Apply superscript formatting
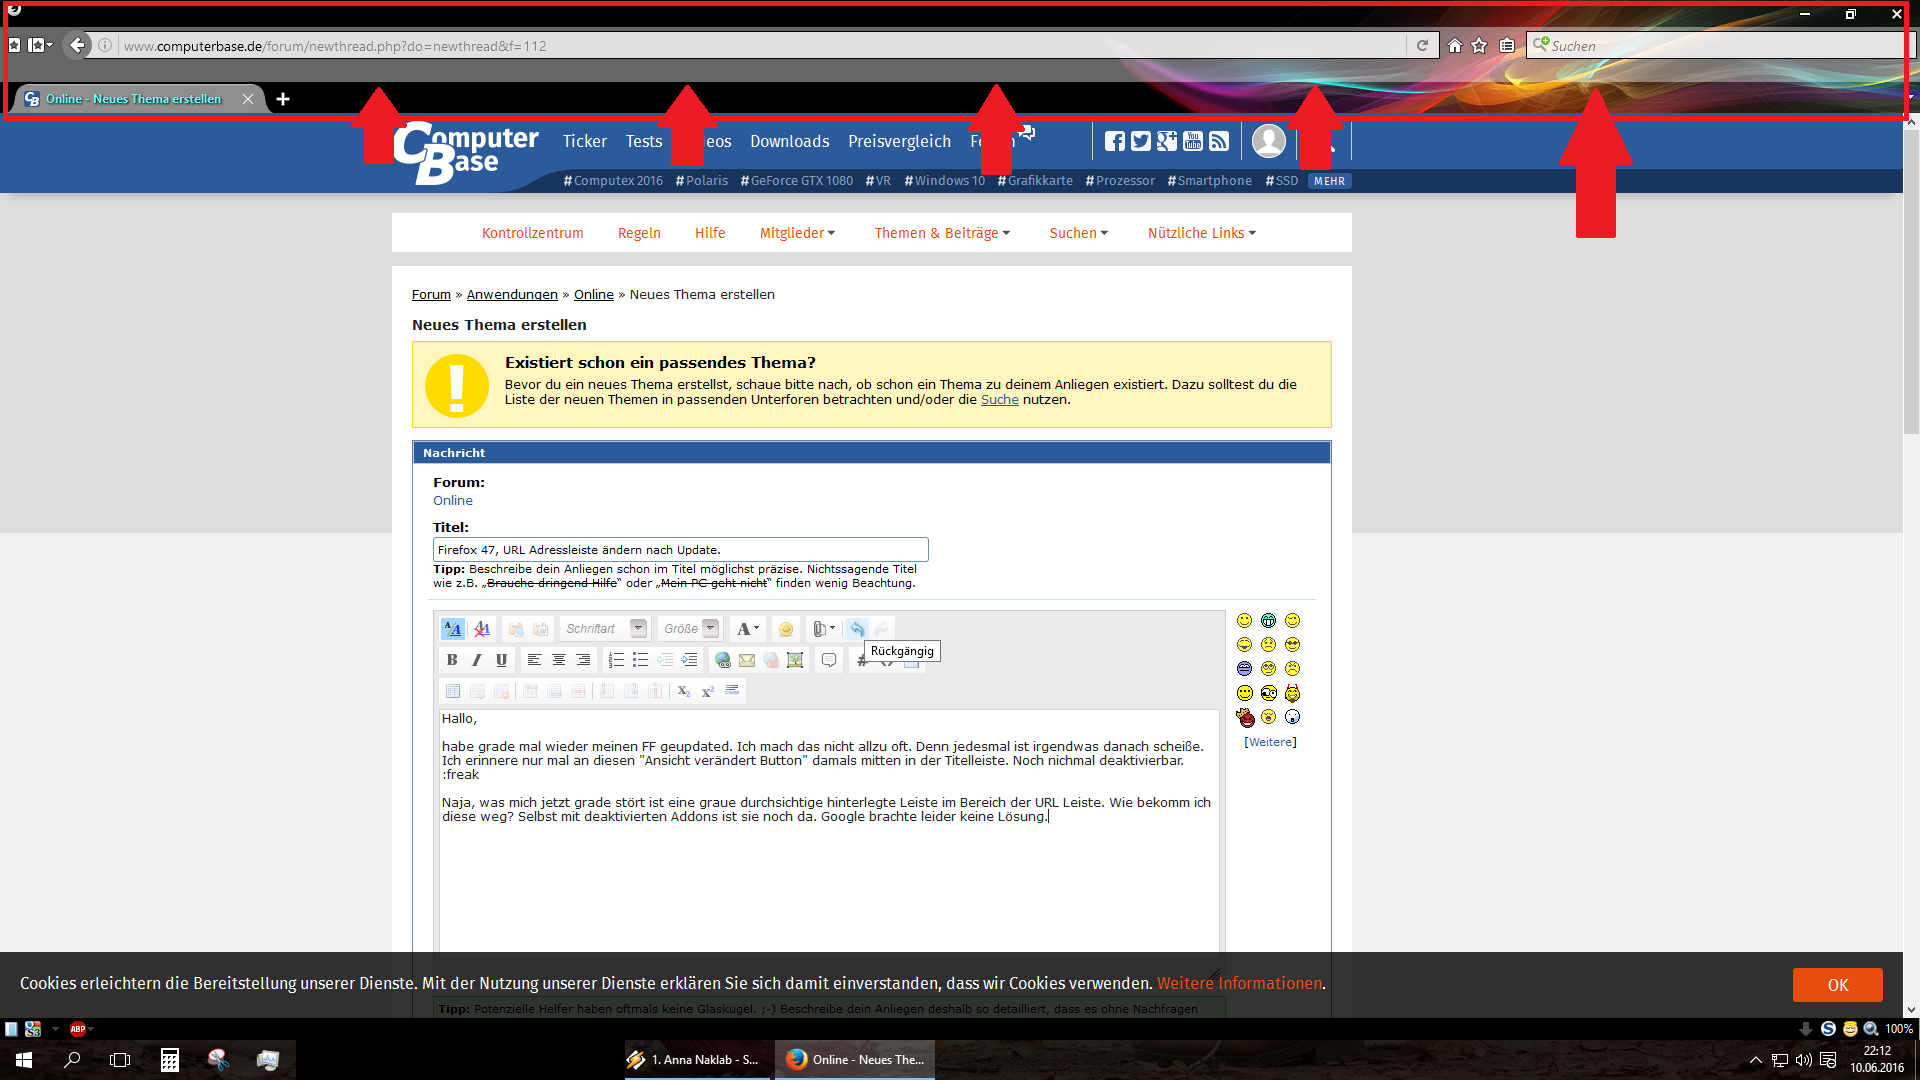Viewport: 1920px width, 1080px height. pyautogui.click(x=708, y=691)
